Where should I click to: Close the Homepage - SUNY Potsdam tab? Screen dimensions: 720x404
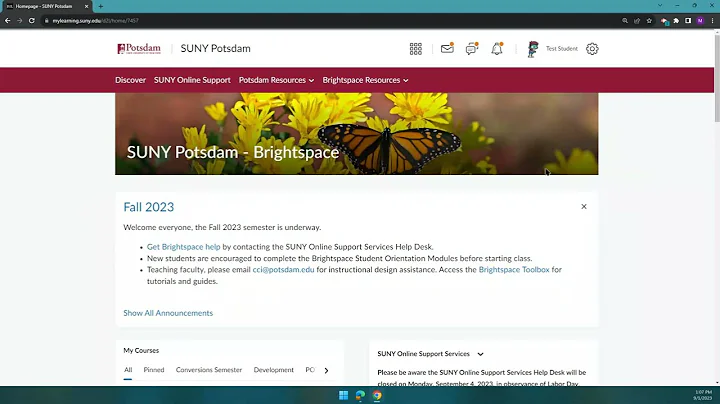pos(86,6)
